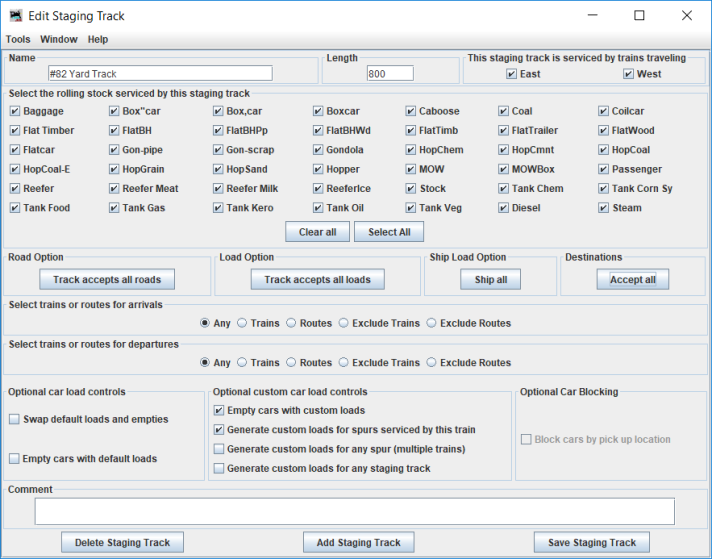Toggle the Tank Oil checkbox
The width and height of the screenshot is (712, 559).
[319, 208]
